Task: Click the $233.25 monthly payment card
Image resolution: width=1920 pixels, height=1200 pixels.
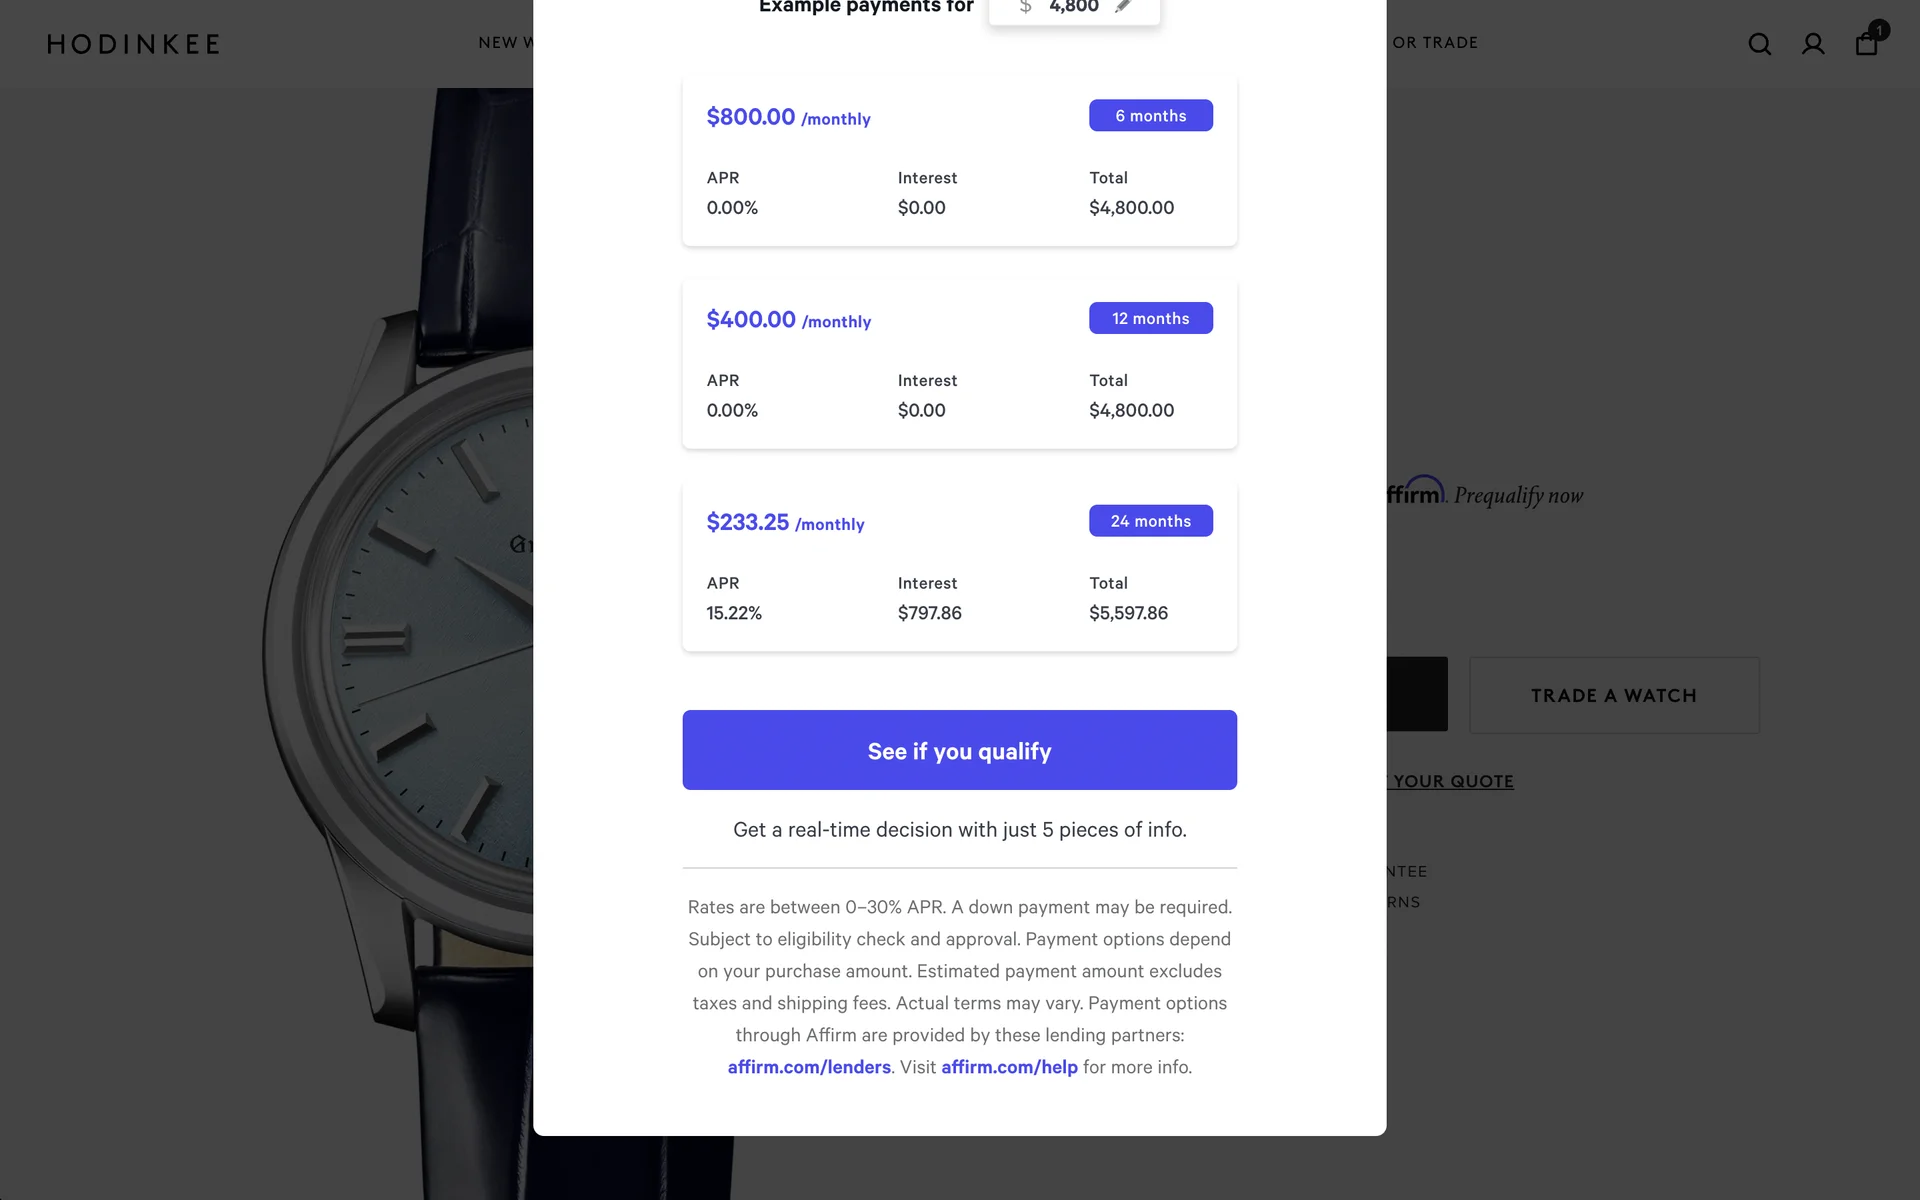Action: point(959,566)
